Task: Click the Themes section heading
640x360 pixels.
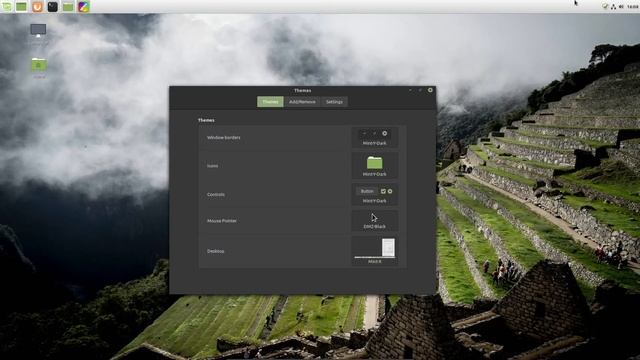Action: (206, 120)
